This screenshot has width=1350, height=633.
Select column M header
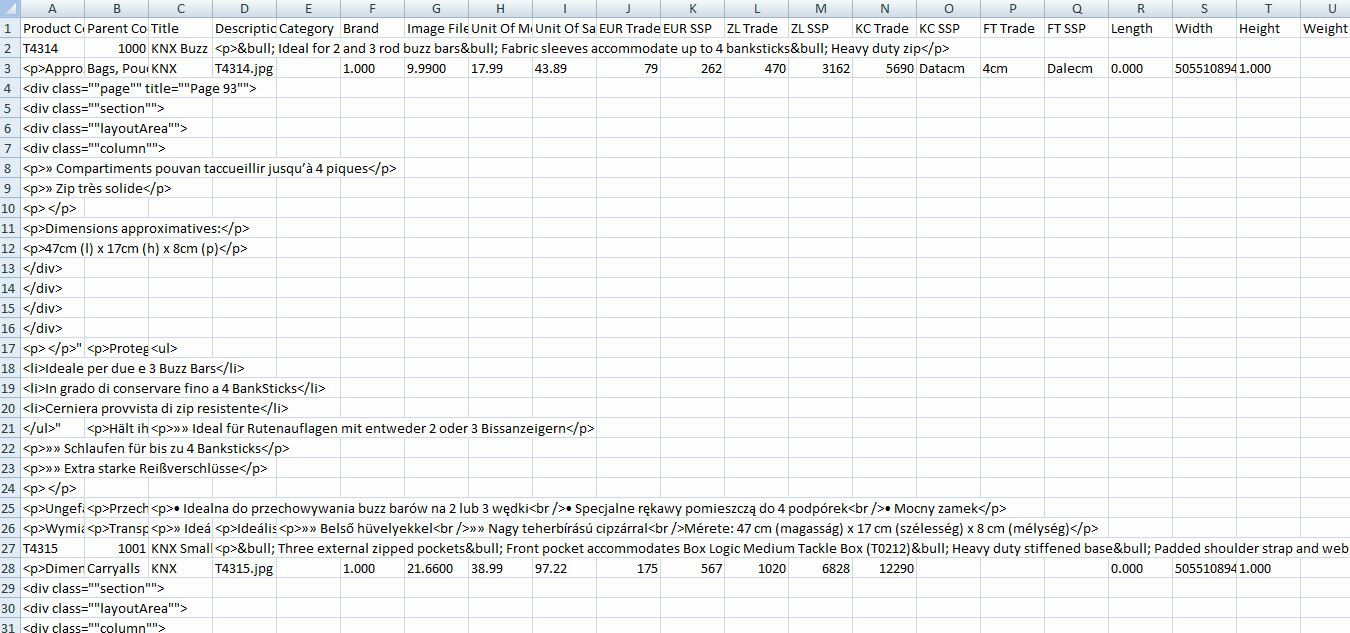pos(820,9)
